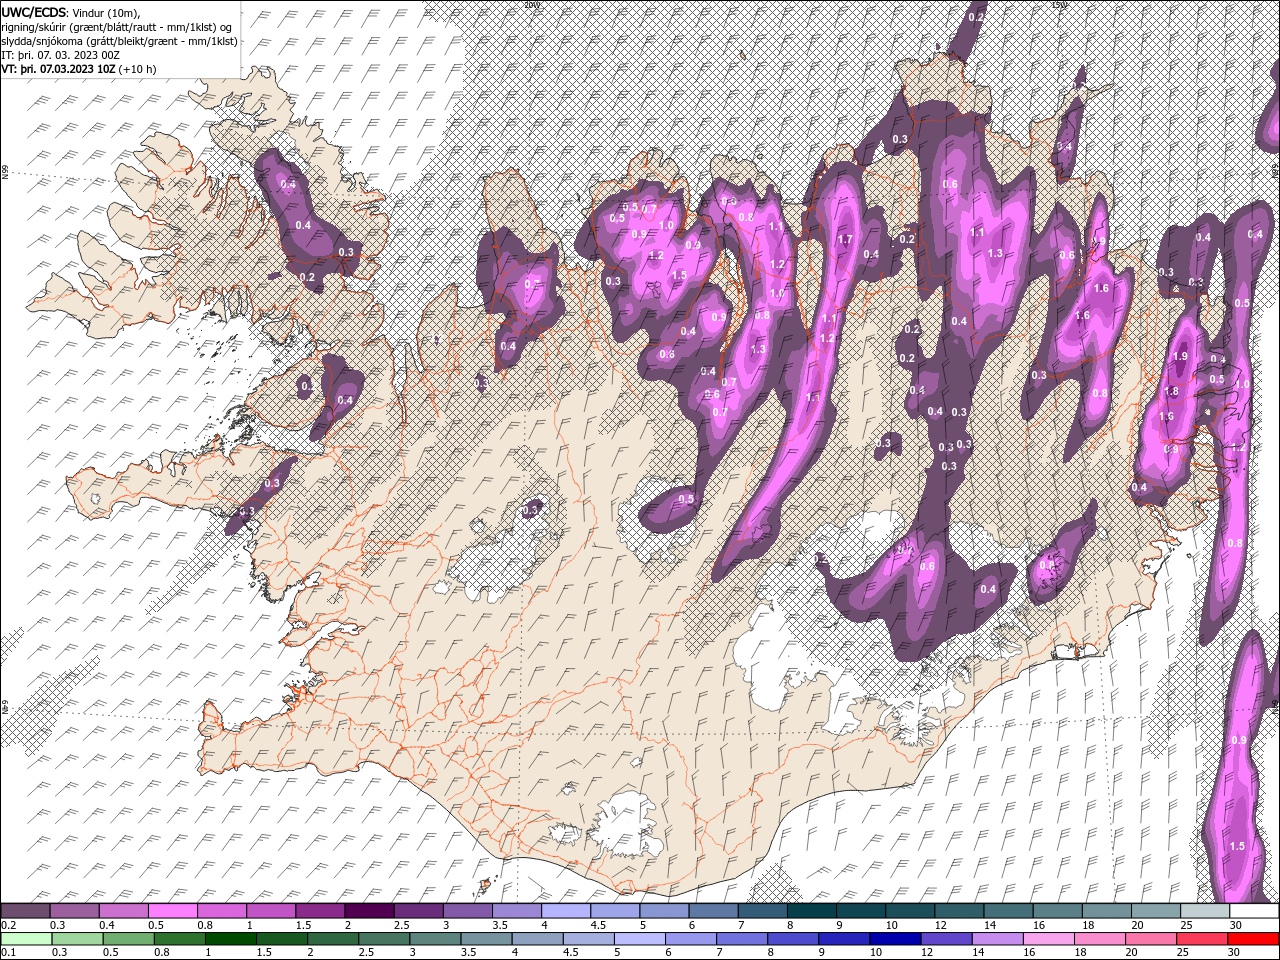This screenshot has height=960, width=1280.
Task: Click the dark teal 8 snowfall legend swatch
Action: click(812, 911)
